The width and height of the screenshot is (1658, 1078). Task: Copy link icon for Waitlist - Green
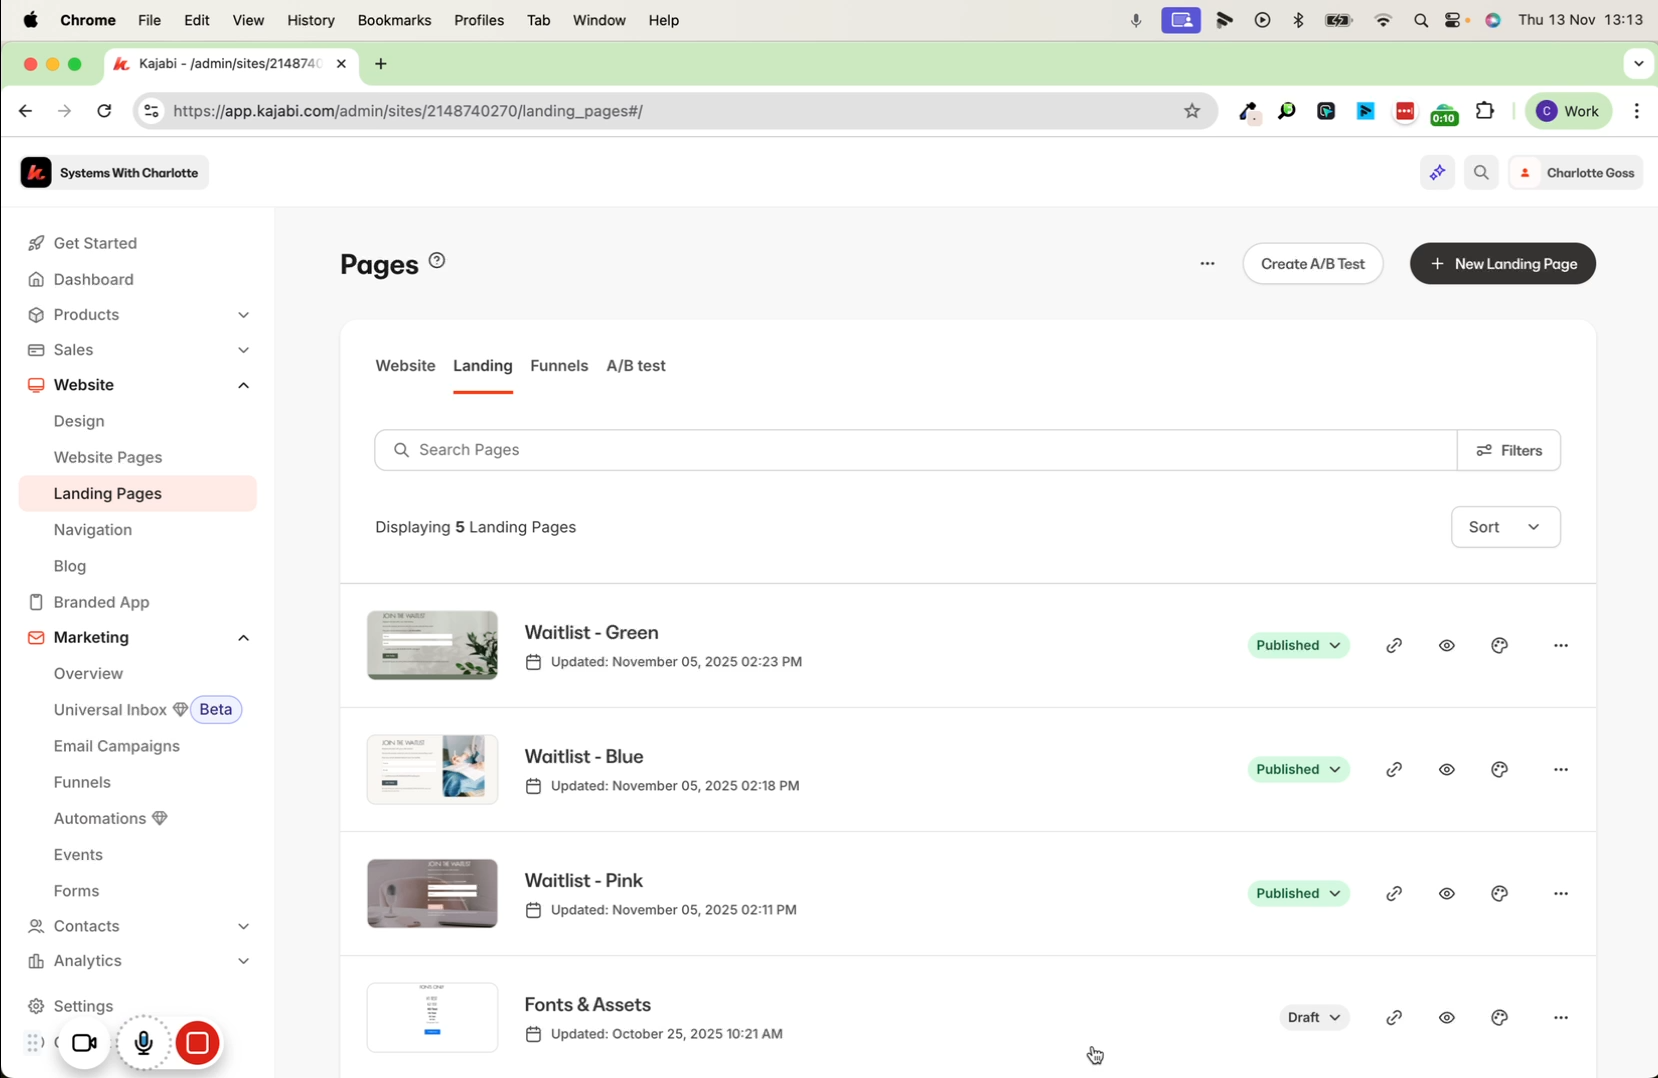[1394, 646]
